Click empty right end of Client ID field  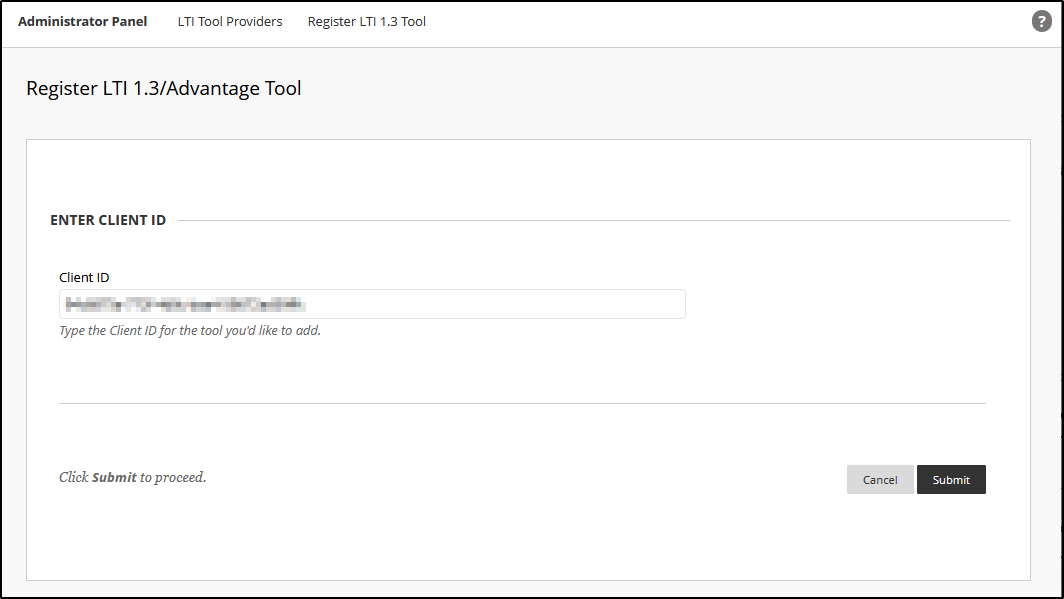(x=600, y=304)
